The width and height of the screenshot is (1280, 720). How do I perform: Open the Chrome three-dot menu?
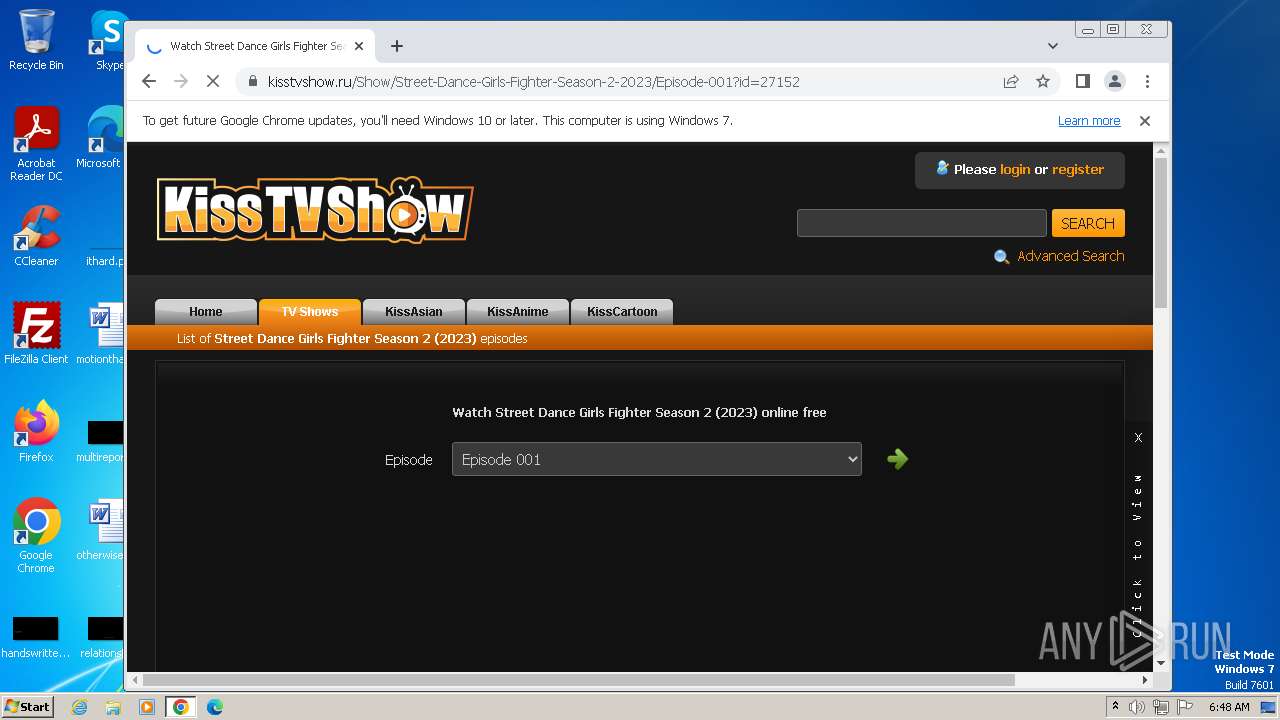(x=1147, y=81)
